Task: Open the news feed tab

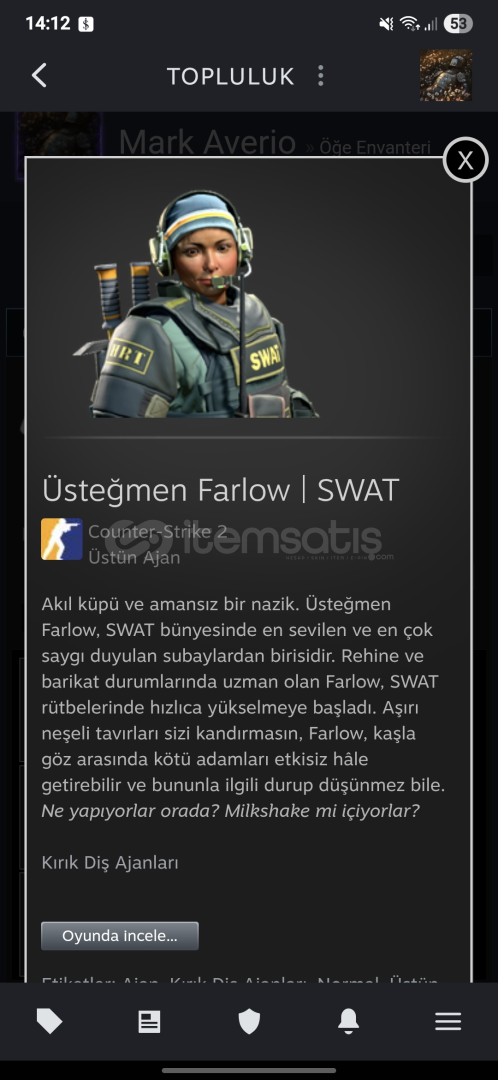Action: click(x=149, y=1021)
